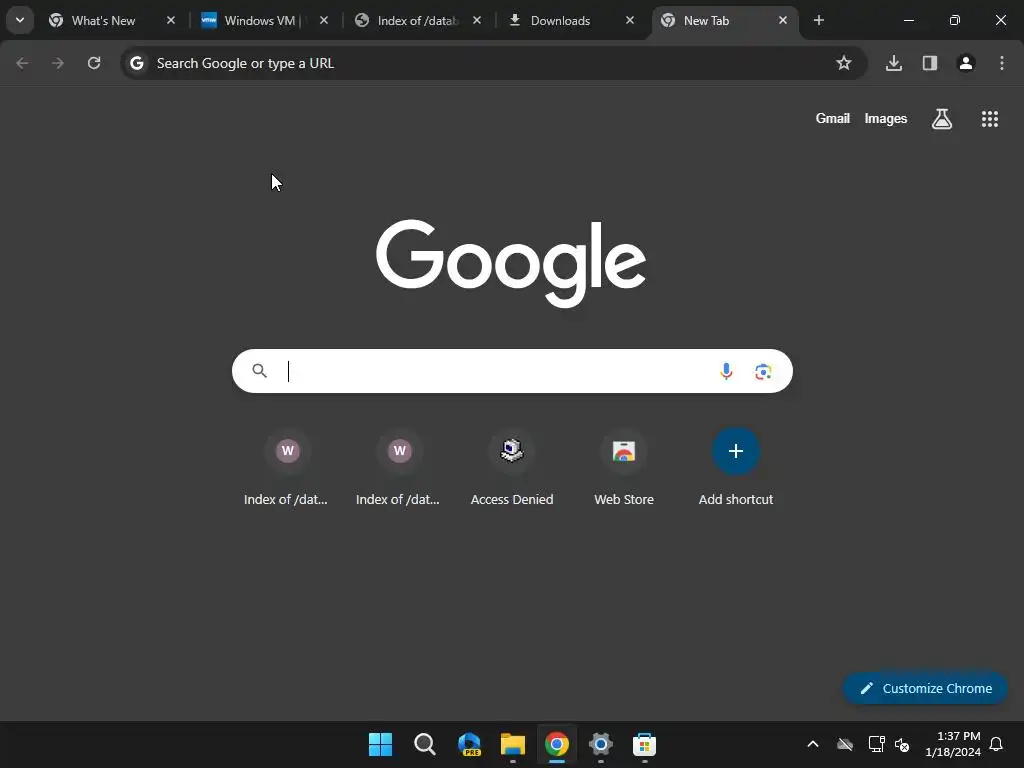Screen dimensions: 1024x768
Task: Close the Index of /datab tab
Action: click(477, 20)
